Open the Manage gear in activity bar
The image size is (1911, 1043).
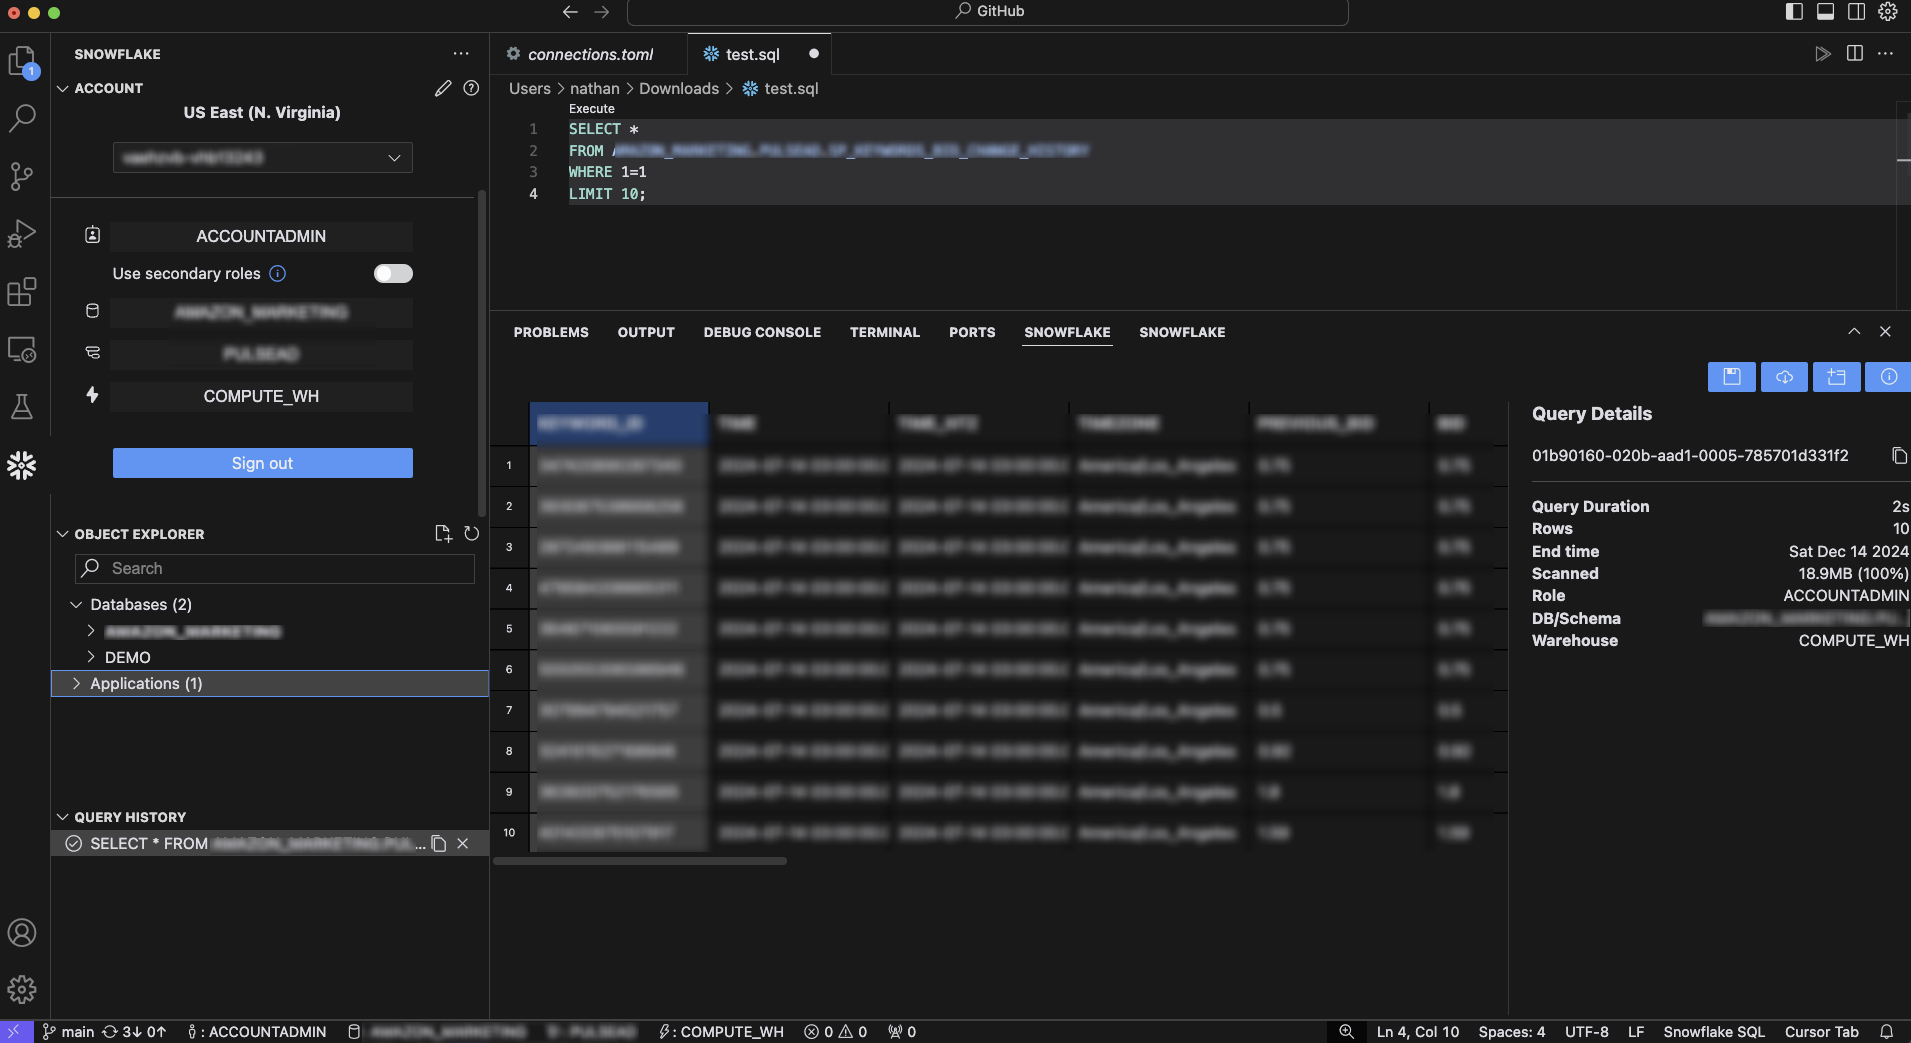pos(22,990)
